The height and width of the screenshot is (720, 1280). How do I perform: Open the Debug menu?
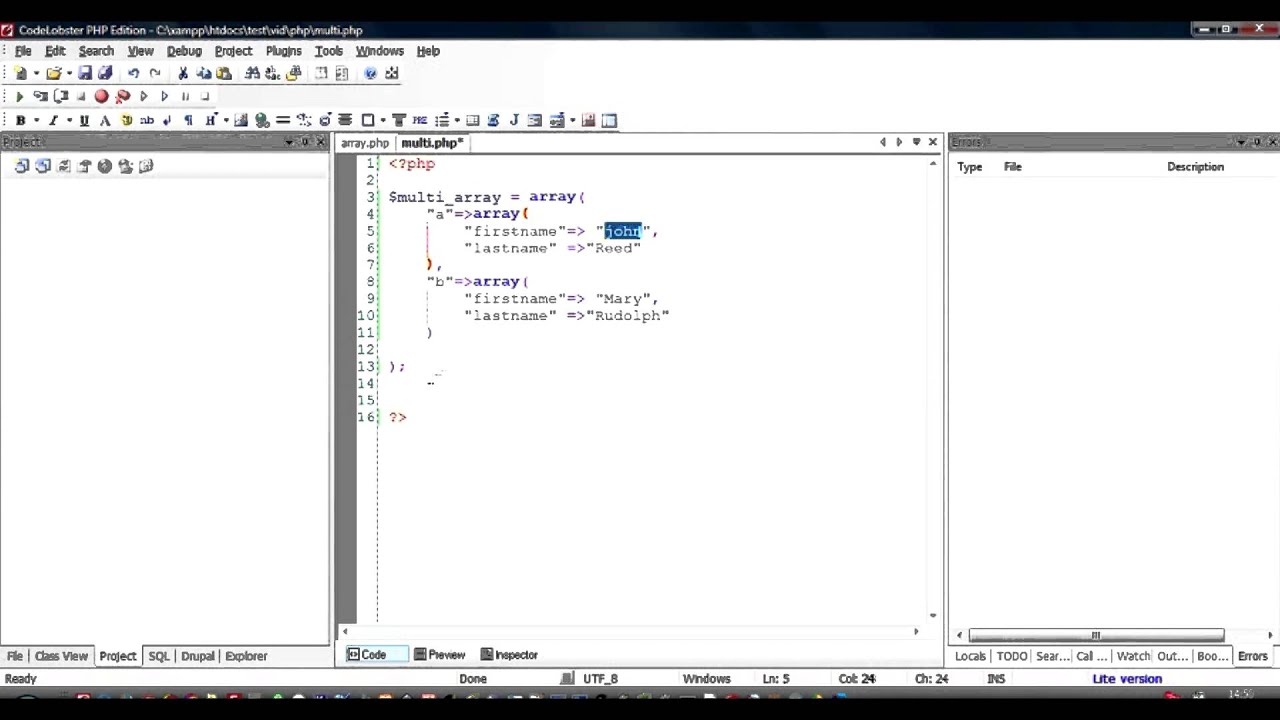(x=184, y=51)
